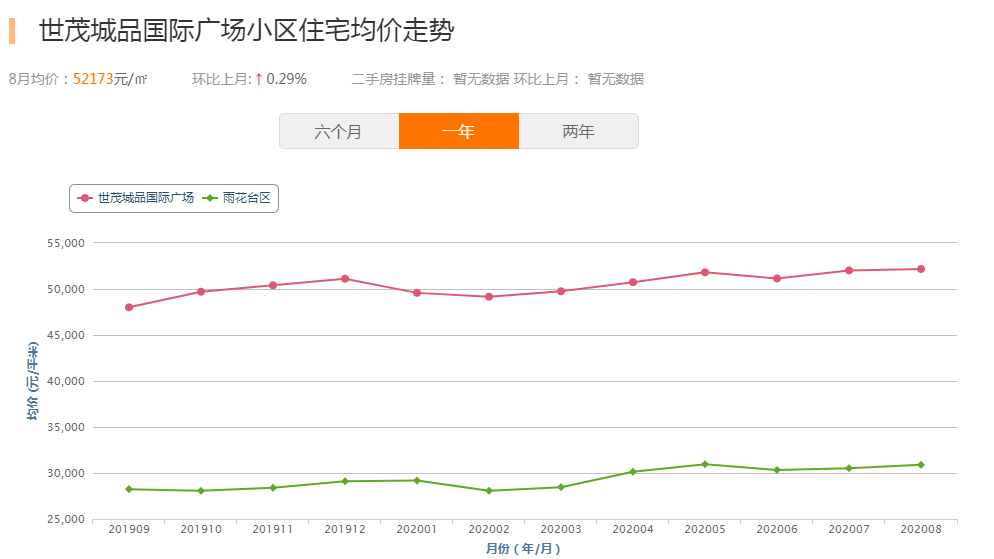
Task: Click the chart title 世茂城品国际广场小区住宅均价走势
Action: (x=246, y=30)
